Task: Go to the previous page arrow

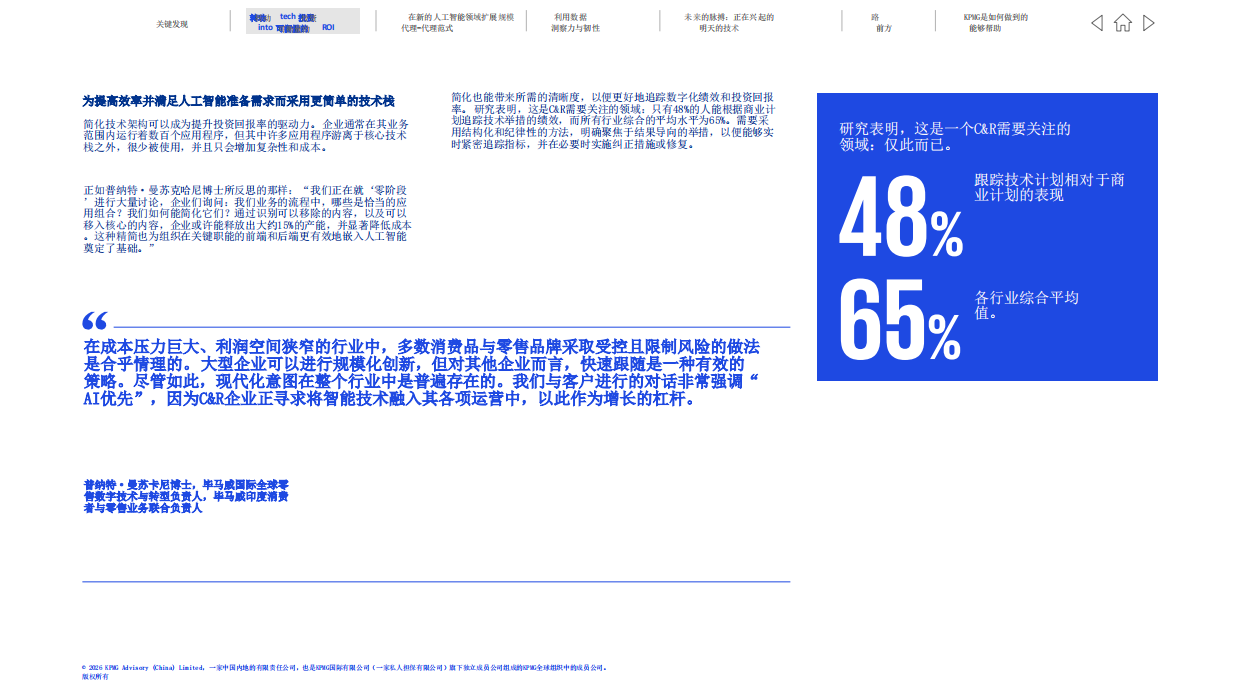Action: (x=1097, y=23)
